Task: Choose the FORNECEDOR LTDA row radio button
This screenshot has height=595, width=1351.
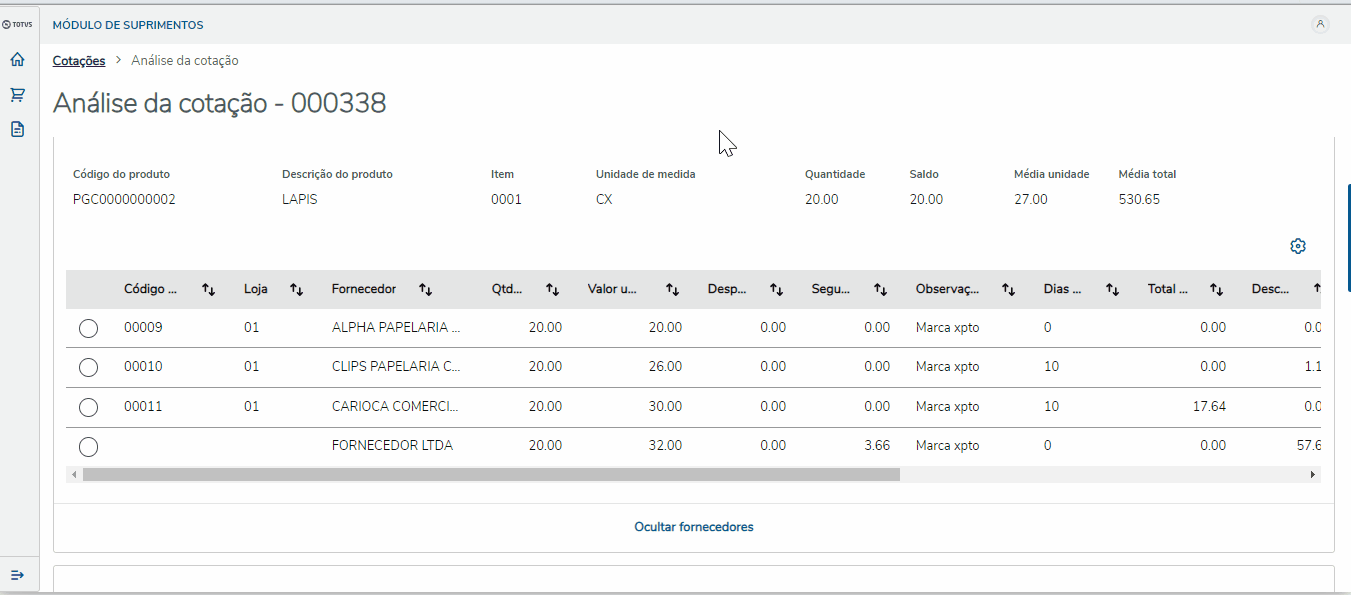Action: click(88, 446)
